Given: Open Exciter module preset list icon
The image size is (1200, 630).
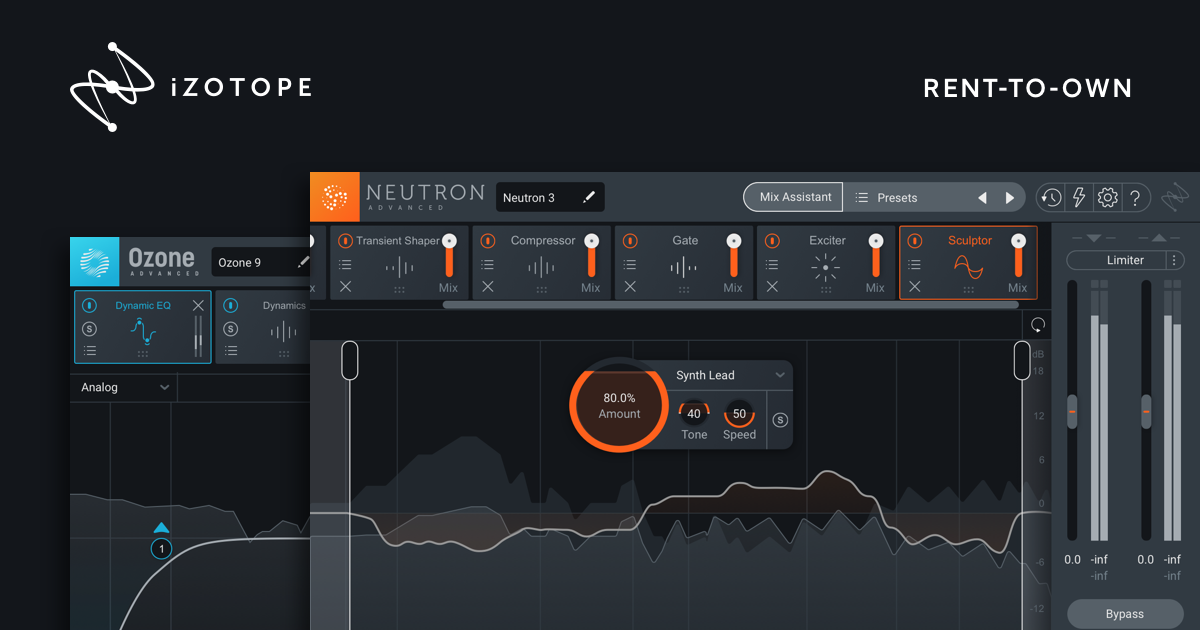Looking at the screenshot, I should (772, 265).
